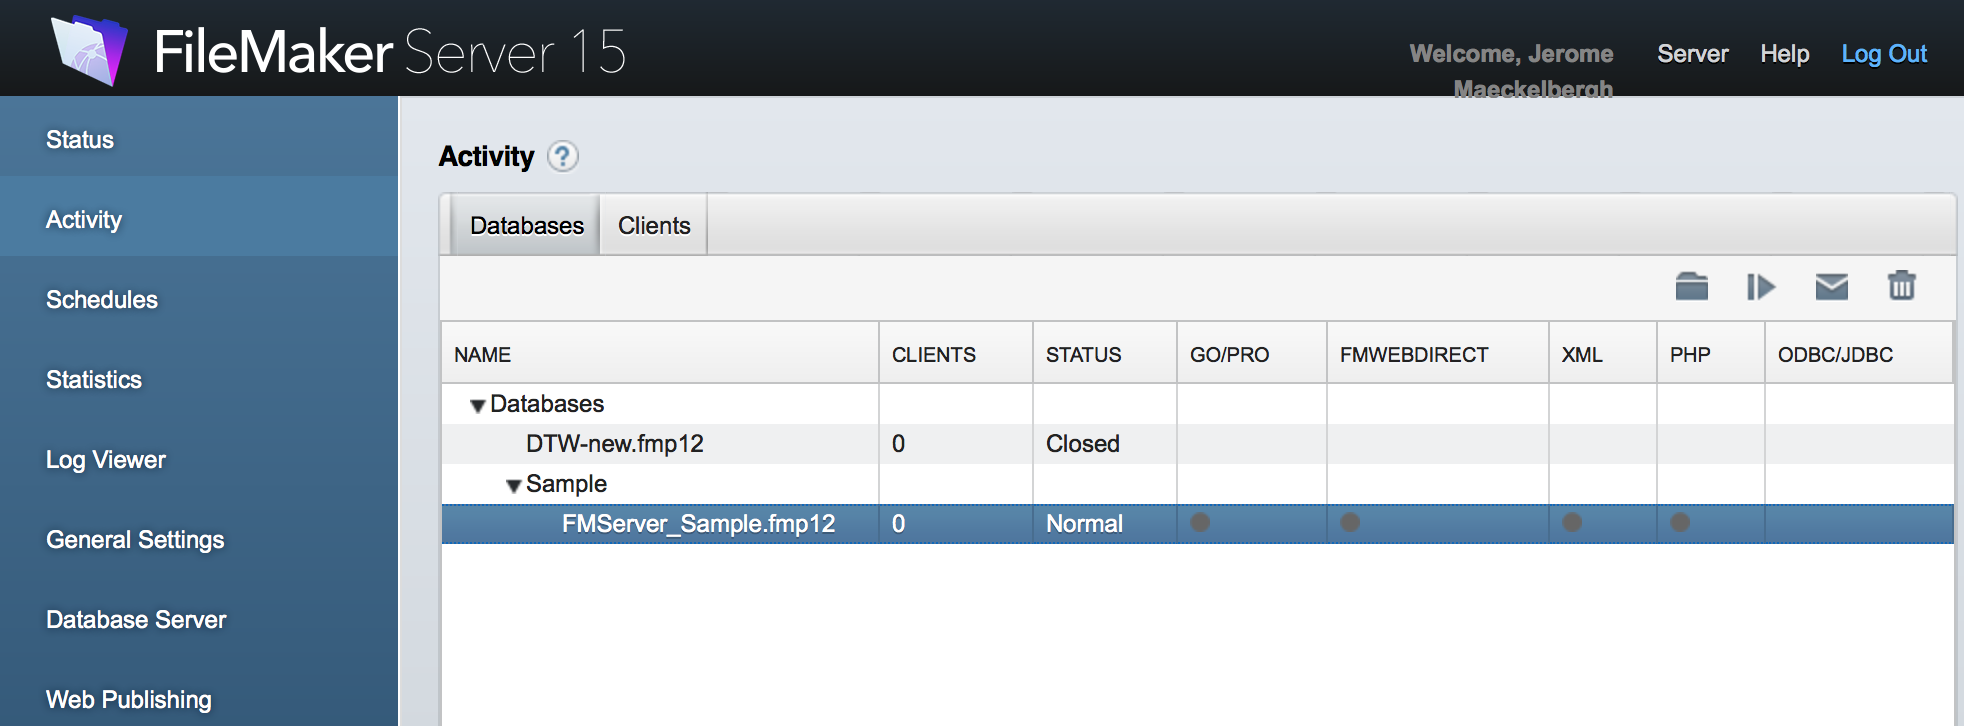Click the database folder icon in toolbar

point(1691,287)
